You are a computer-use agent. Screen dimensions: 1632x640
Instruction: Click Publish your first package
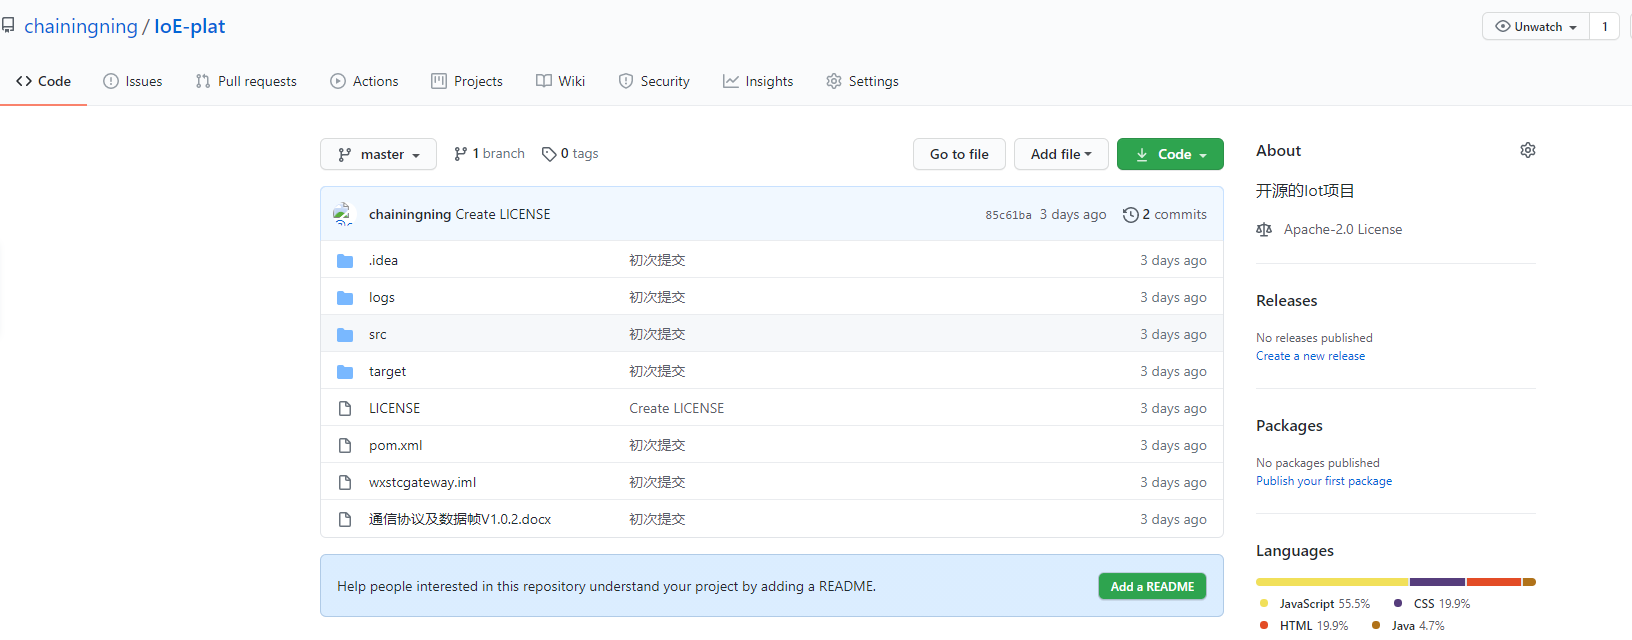tap(1324, 481)
